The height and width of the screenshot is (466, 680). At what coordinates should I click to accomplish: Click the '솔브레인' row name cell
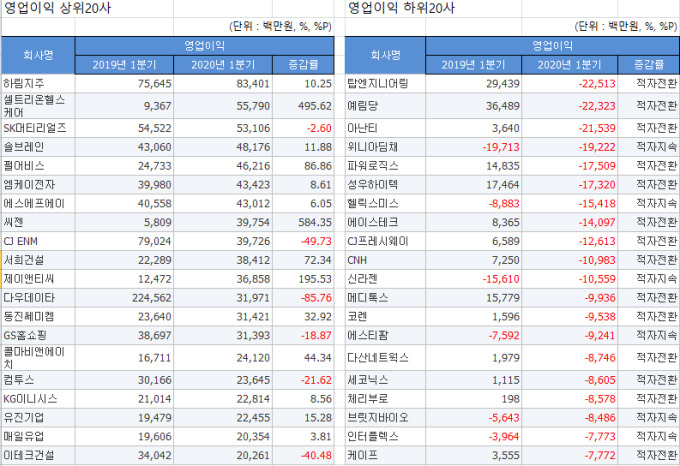38,147
